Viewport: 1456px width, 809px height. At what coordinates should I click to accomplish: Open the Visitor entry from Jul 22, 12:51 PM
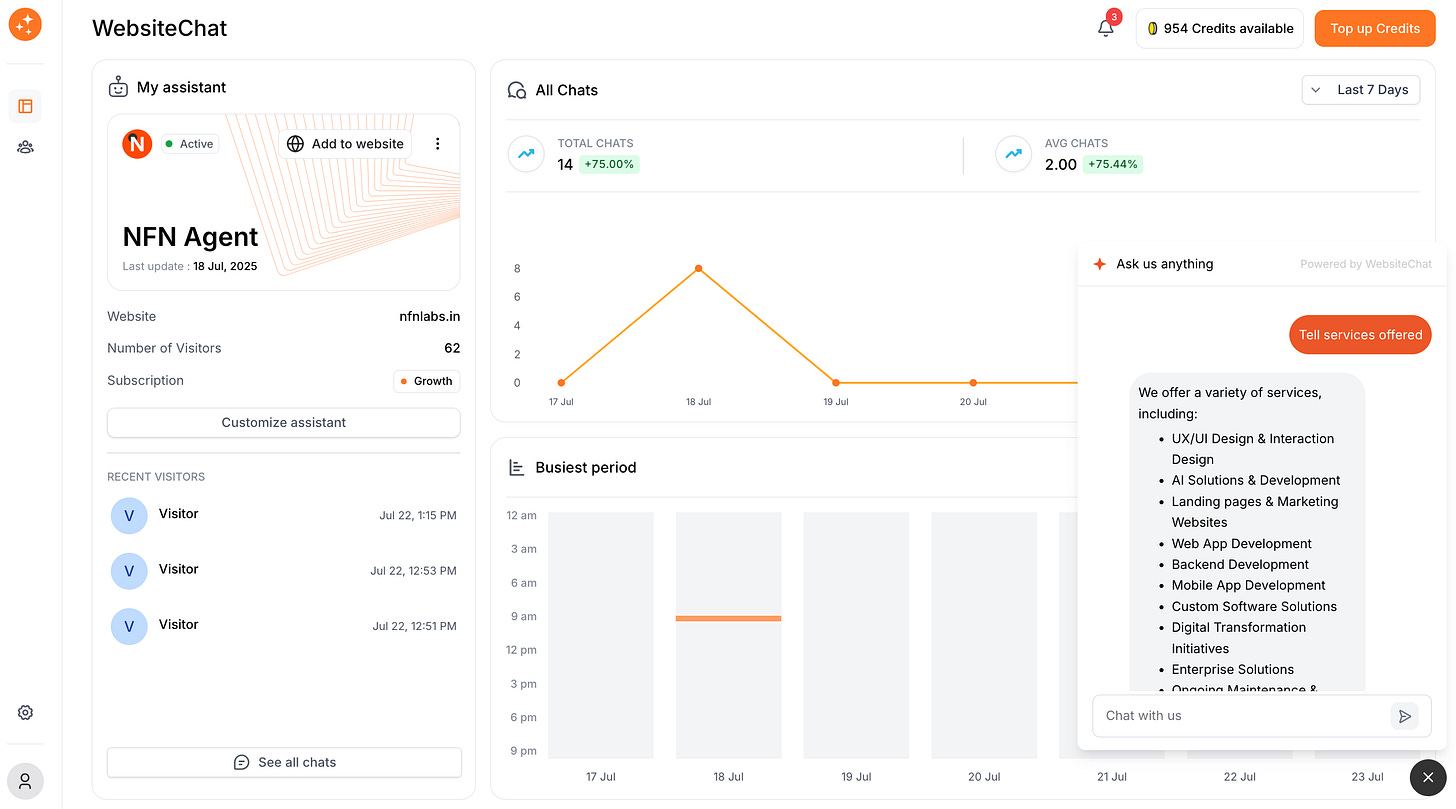[284, 626]
